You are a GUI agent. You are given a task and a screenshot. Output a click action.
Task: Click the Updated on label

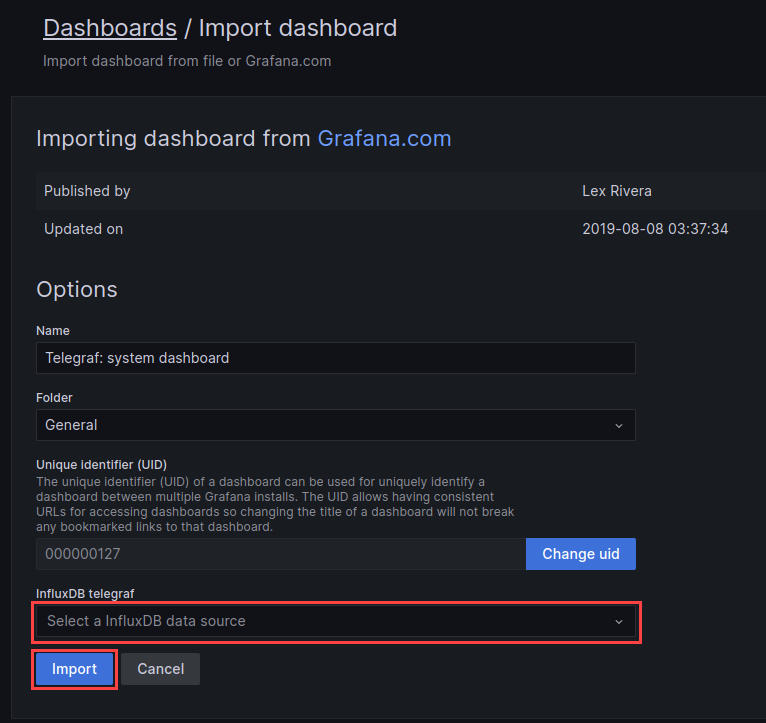pyautogui.click(x=84, y=229)
